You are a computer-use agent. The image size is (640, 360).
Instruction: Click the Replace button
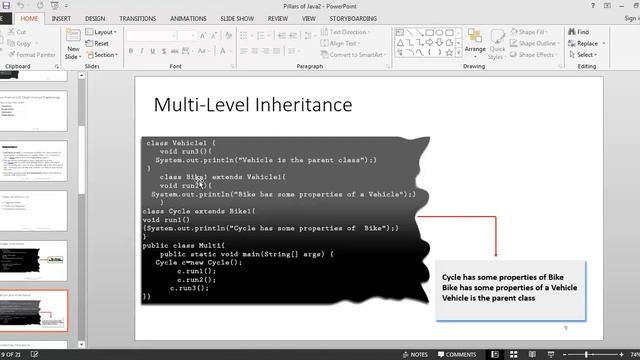click(x=586, y=43)
